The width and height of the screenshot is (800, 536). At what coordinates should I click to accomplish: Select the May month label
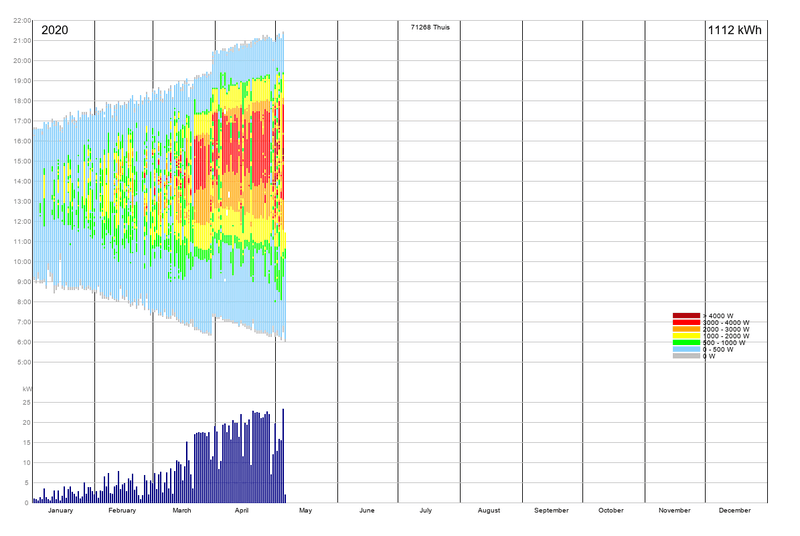305,510
